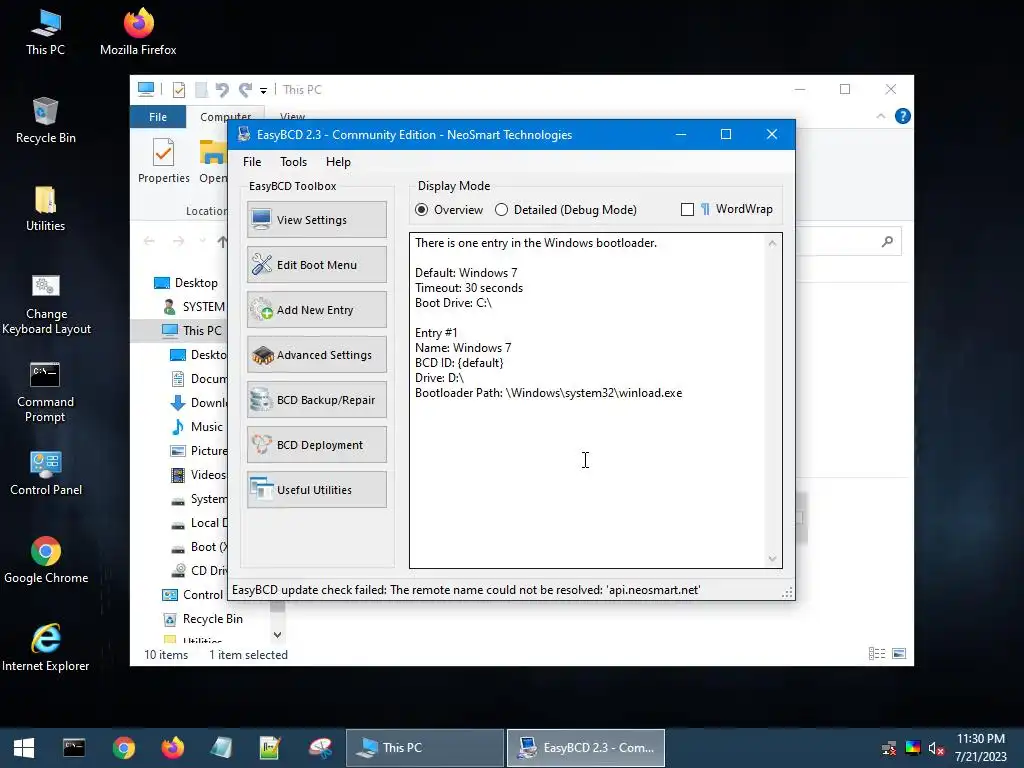Screen dimensions: 1024x768
Task: Collapse the Explorer ribbon with the chevron
Action: tap(880, 116)
